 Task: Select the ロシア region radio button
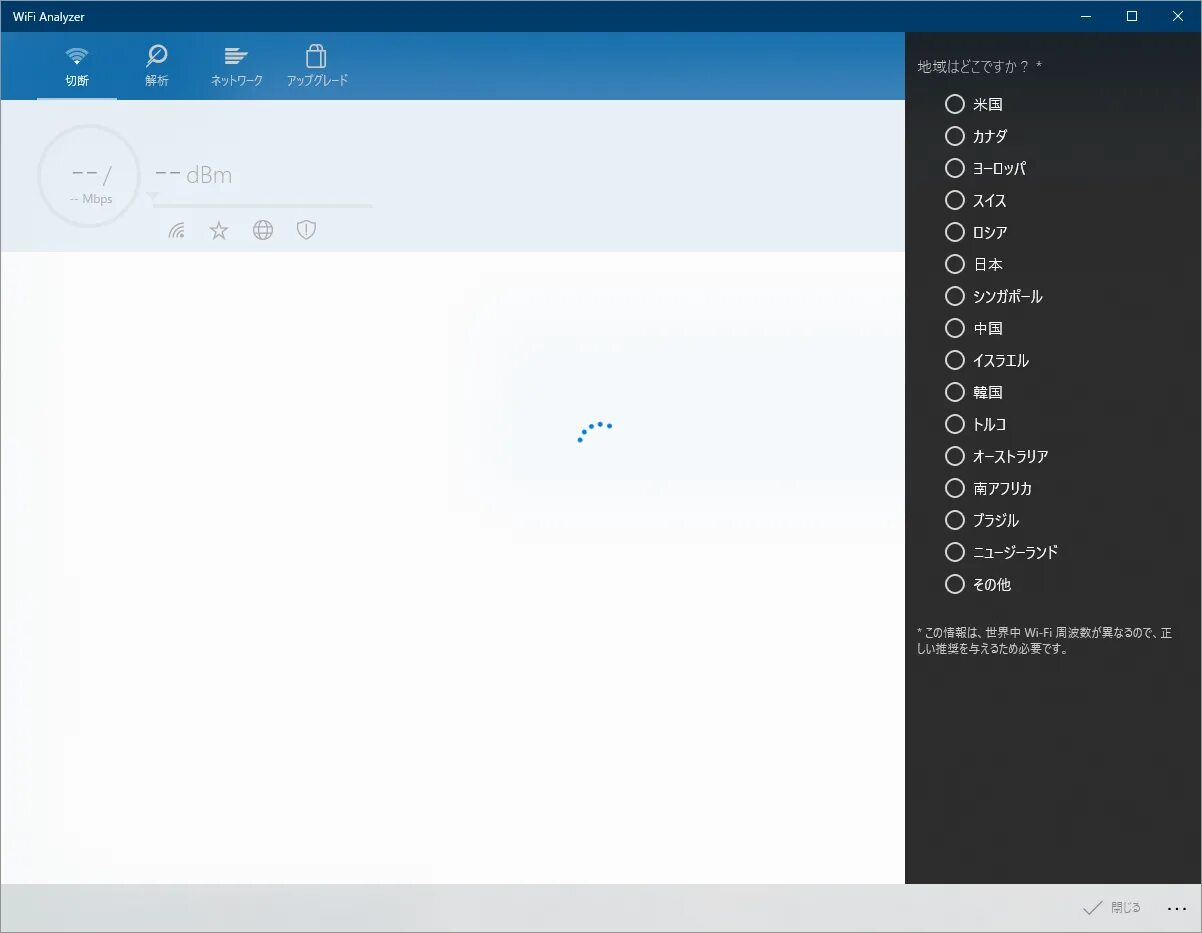(x=955, y=232)
